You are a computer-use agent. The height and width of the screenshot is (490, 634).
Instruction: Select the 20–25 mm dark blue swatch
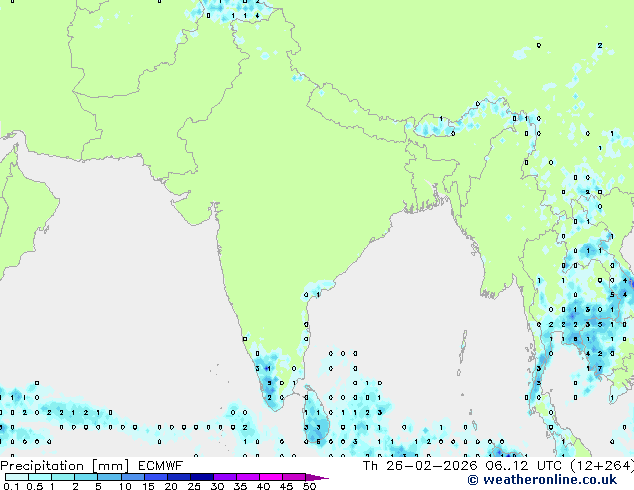click(178, 477)
